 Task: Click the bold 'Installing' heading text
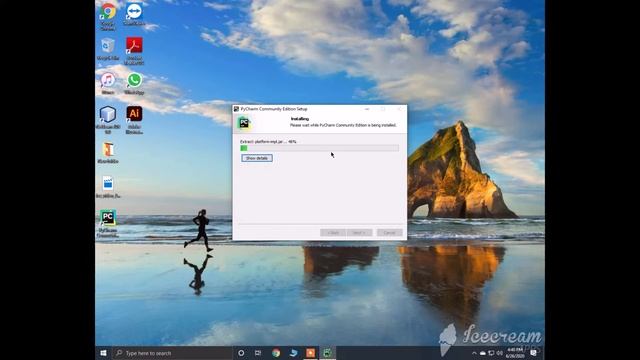coord(300,119)
